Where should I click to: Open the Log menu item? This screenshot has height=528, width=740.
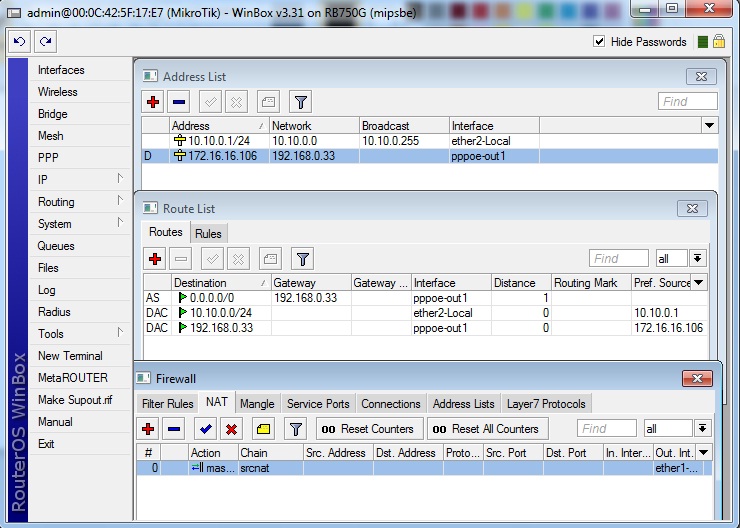(79, 290)
